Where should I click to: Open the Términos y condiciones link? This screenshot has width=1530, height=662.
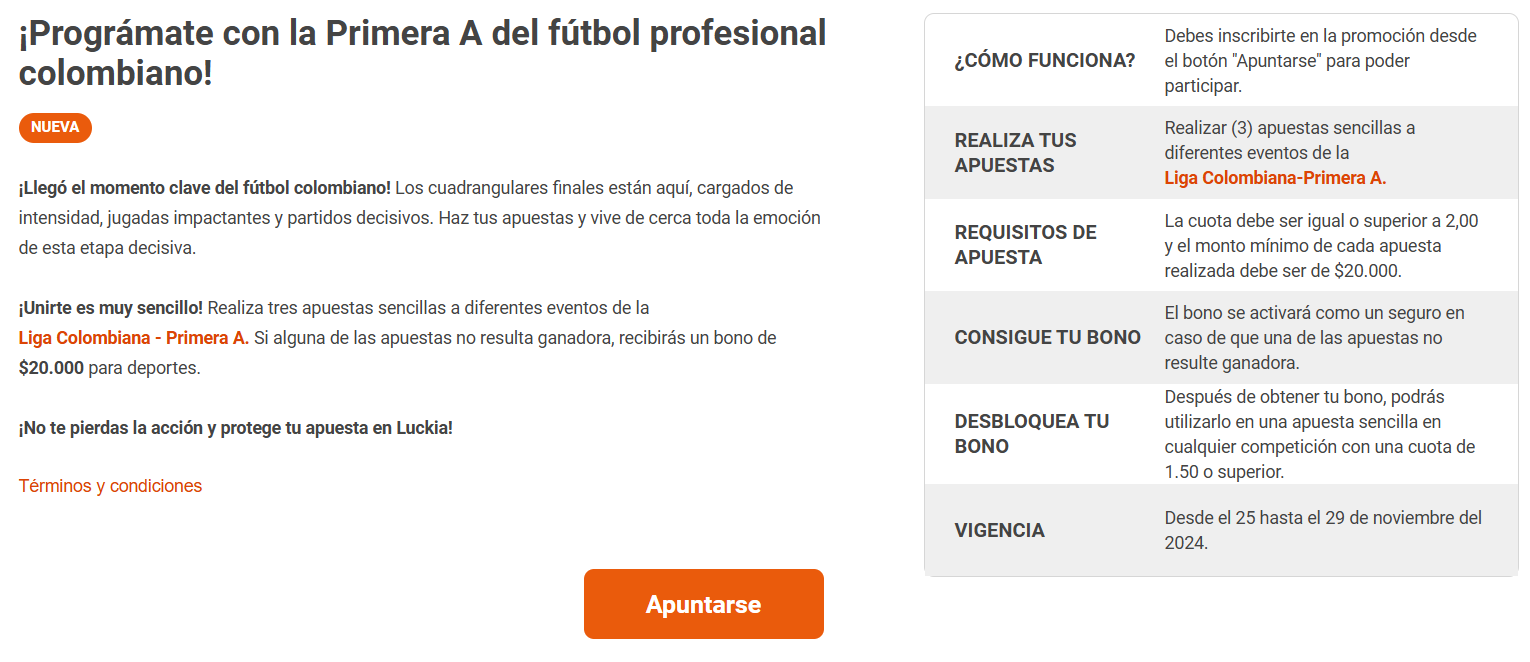pyautogui.click(x=110, y=486)
